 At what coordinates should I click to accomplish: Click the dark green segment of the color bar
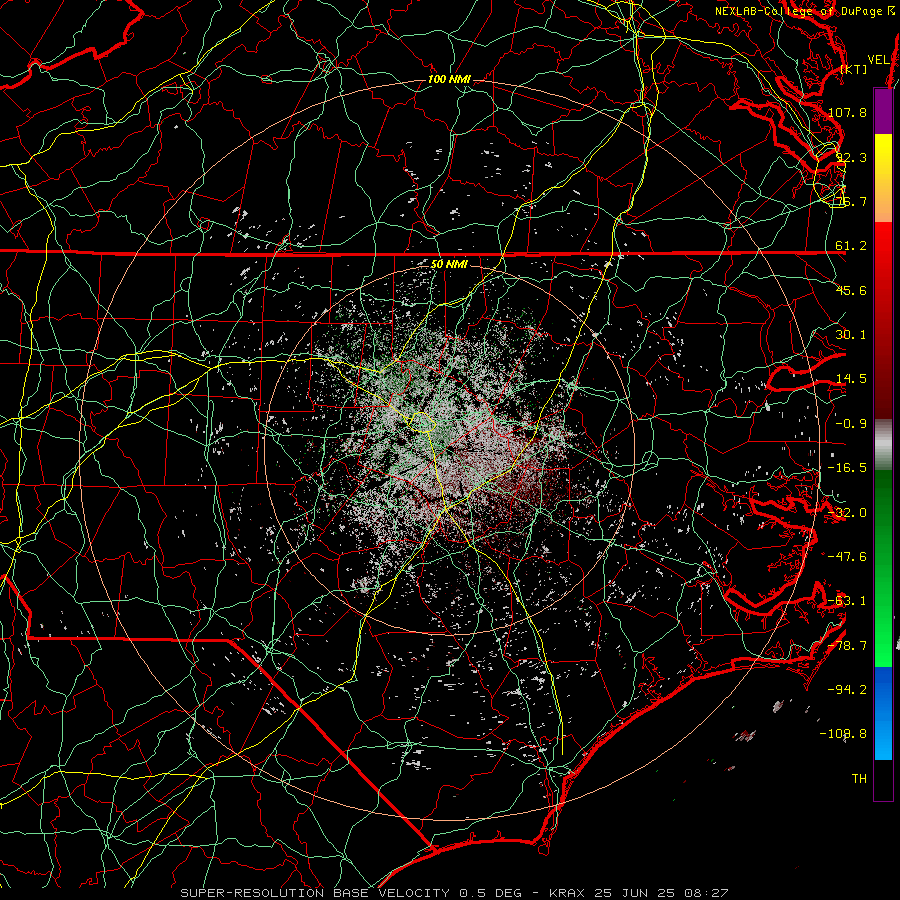click(x=883, y=517)
